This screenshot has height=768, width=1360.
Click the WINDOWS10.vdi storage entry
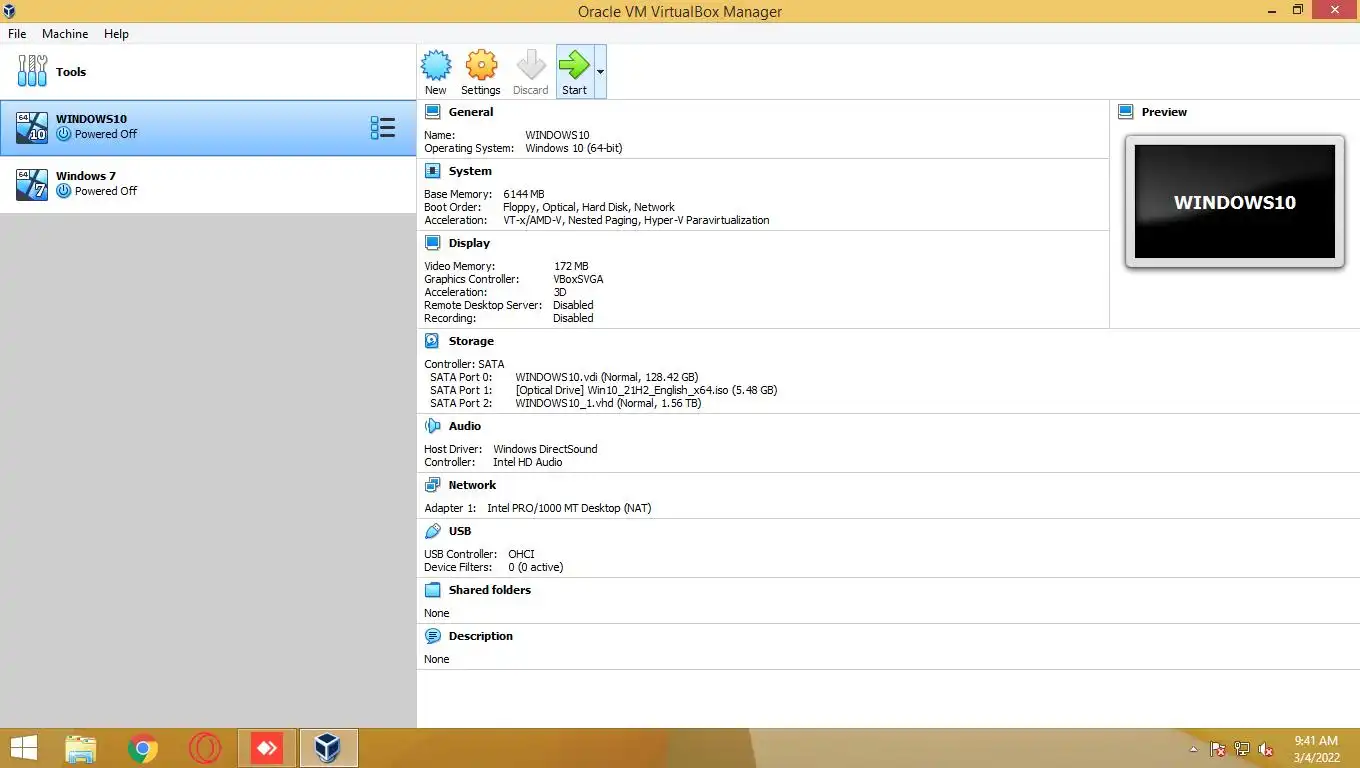607,377
